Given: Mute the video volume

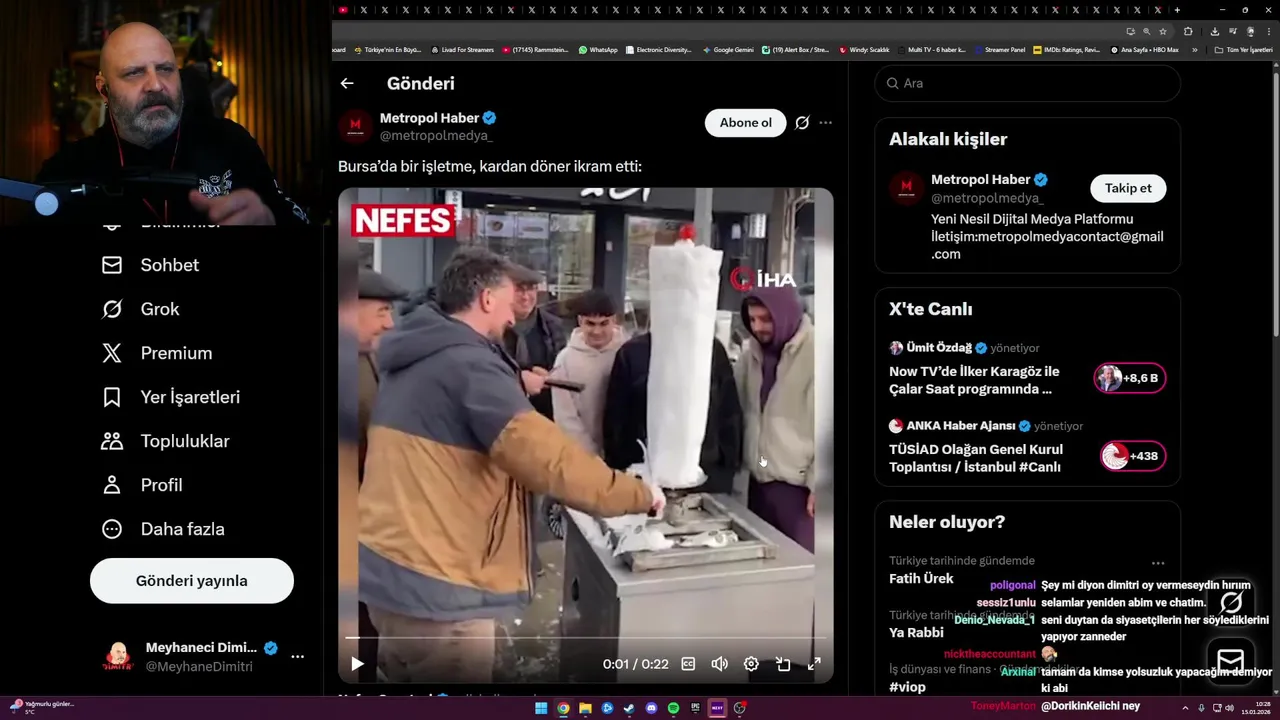Looking at the screenshot, I should click(719, 664).
